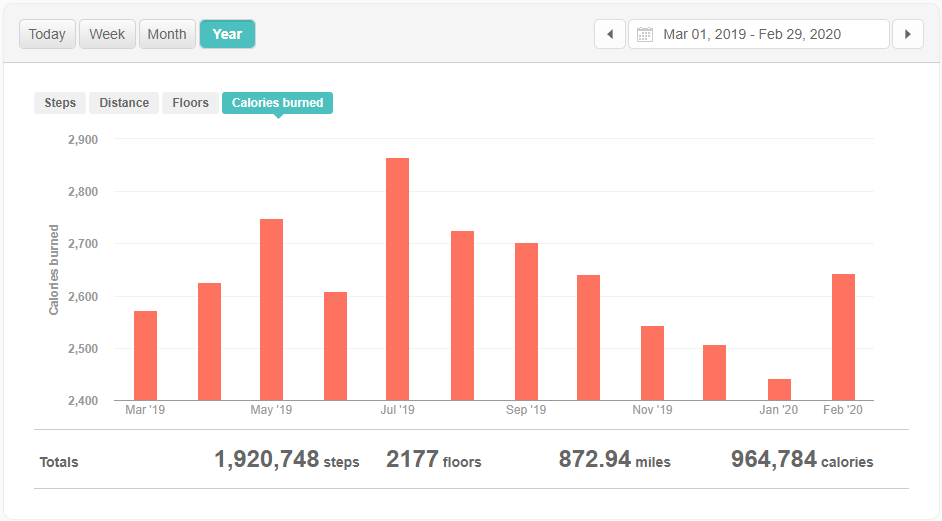This screenshot has width=942, height=521.
Task: Click the July 2019 bar
Action: pyautogui.click(x=398, y=279)
